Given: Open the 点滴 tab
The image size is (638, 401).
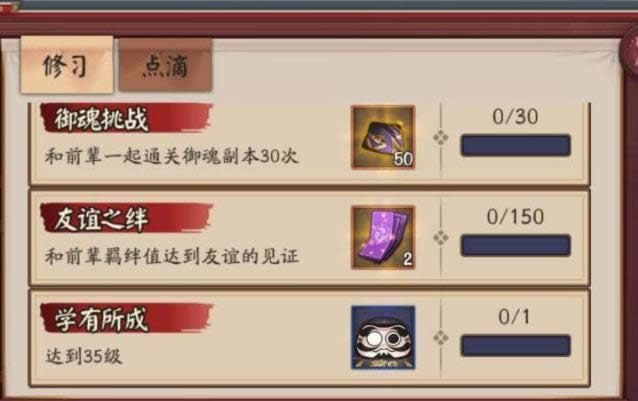Looking at the screenshot, I should pyautogui.click(x=166, y=65).
